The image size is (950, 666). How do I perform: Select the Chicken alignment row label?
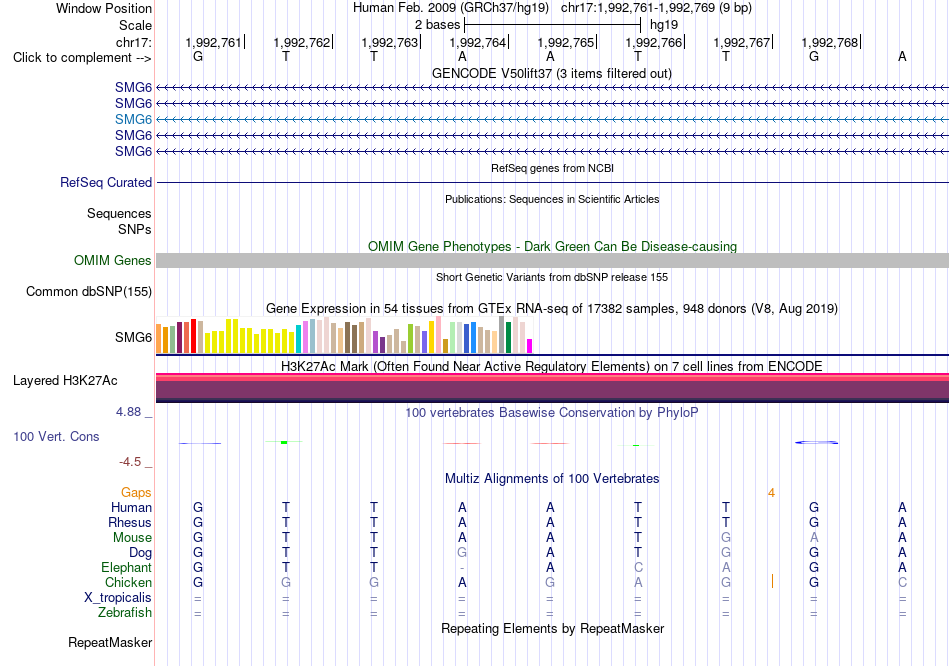coord(128,582)
